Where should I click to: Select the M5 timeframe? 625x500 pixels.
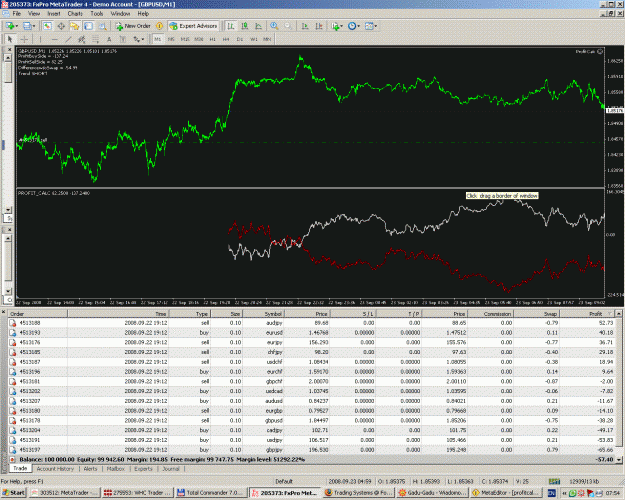coord(171,39)
